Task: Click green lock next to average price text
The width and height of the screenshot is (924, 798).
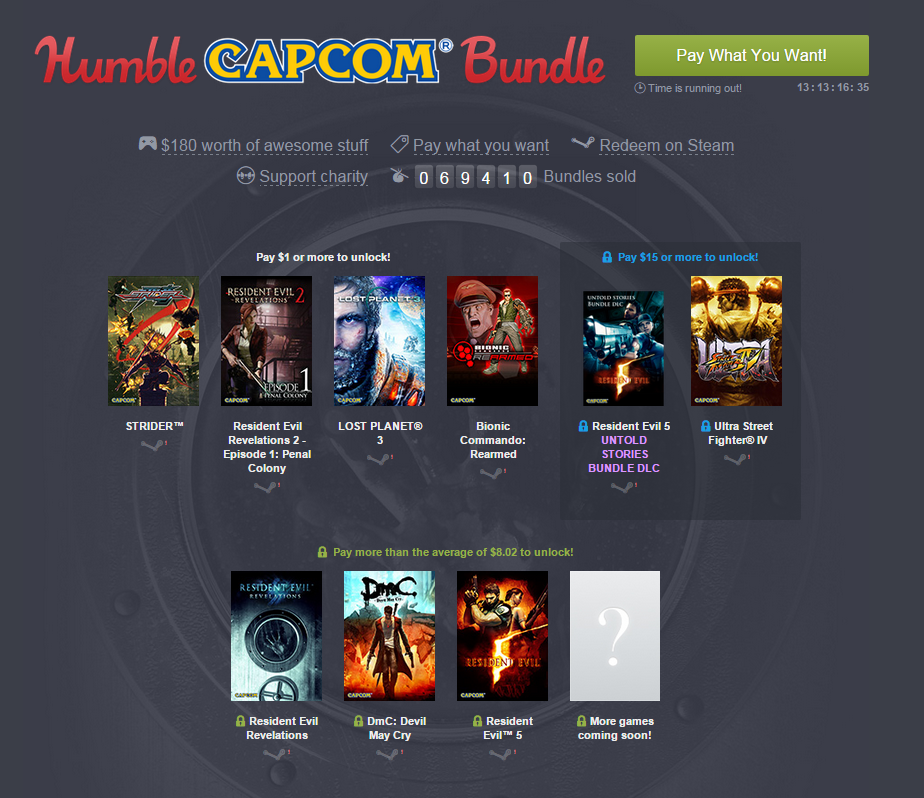Action: [x=322, y=552]
